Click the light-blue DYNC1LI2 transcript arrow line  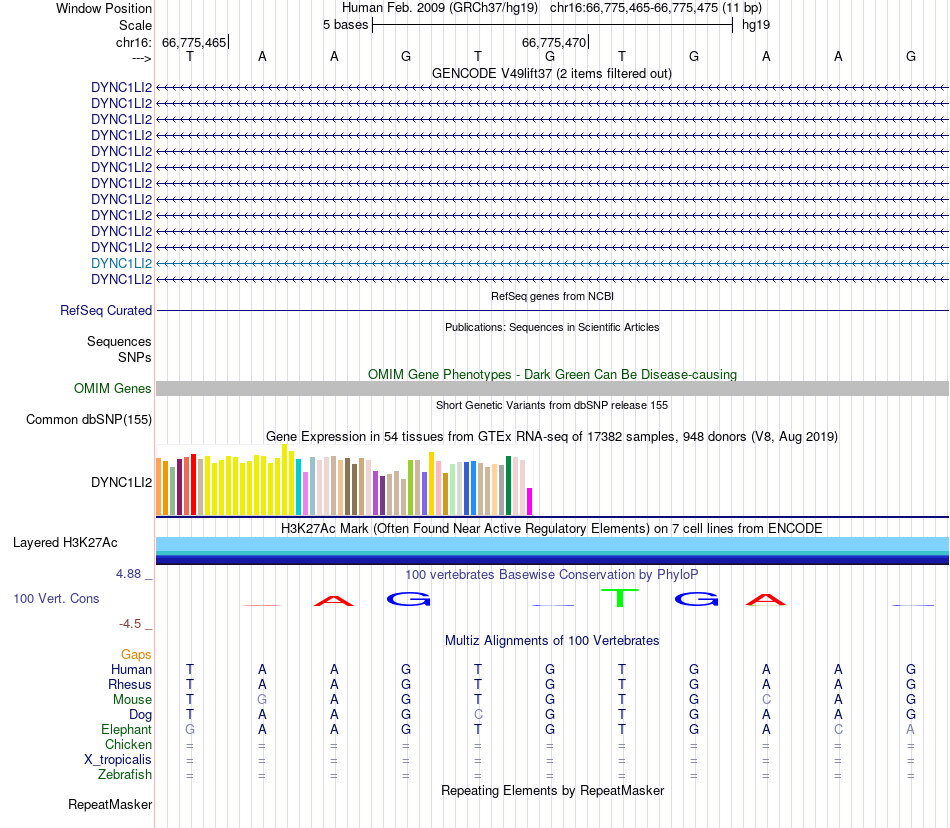pos(552,263)
